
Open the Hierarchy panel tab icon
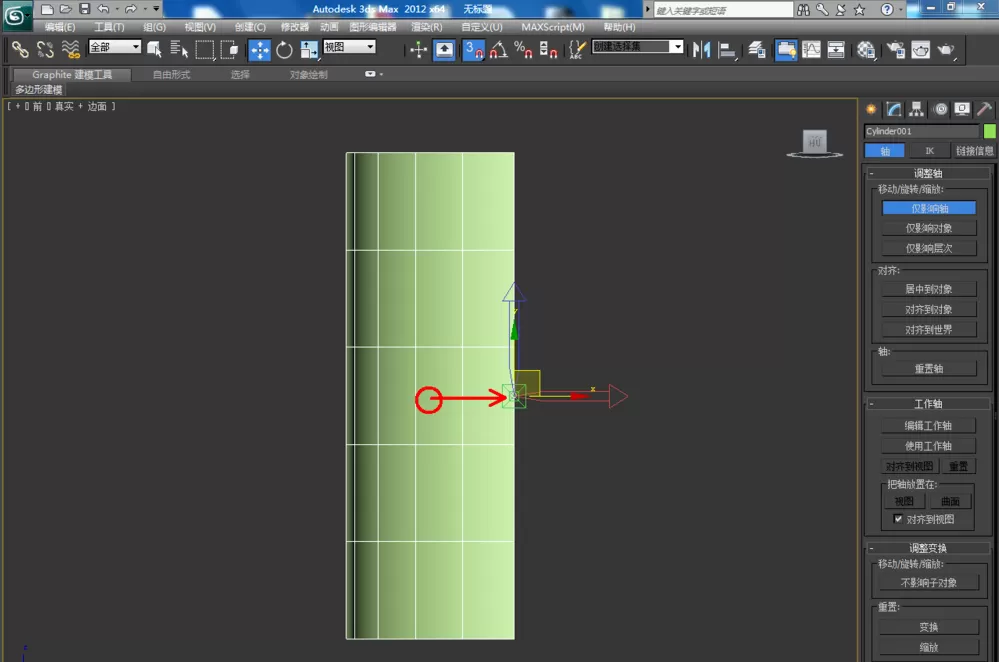(x=917, y=110)
